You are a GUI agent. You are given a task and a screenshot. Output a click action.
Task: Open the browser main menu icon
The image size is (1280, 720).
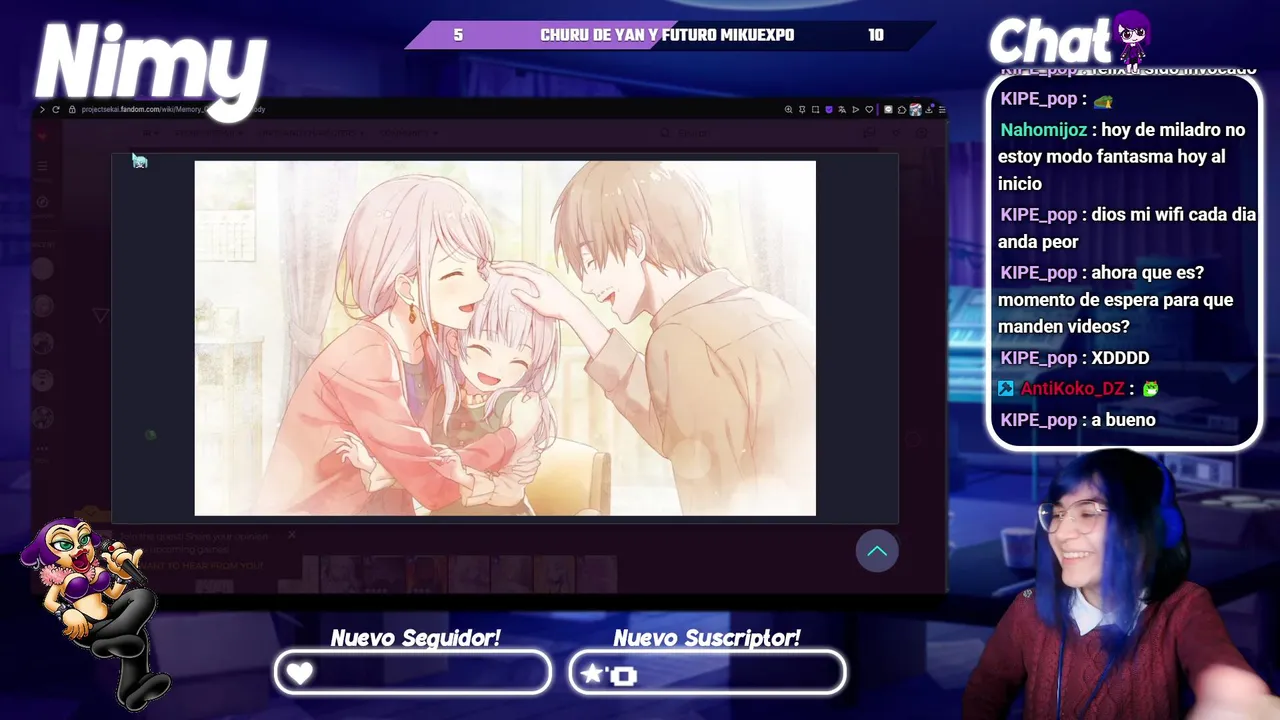(941, 110)
